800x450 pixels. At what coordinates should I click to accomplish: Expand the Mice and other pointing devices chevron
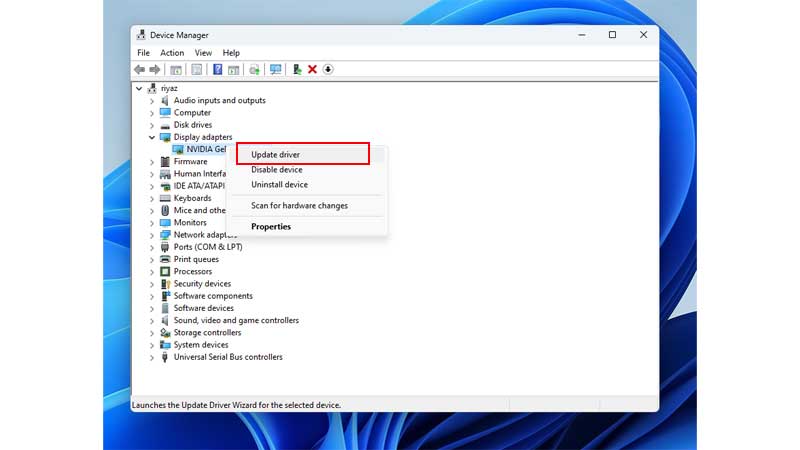[x=152, y=211]
